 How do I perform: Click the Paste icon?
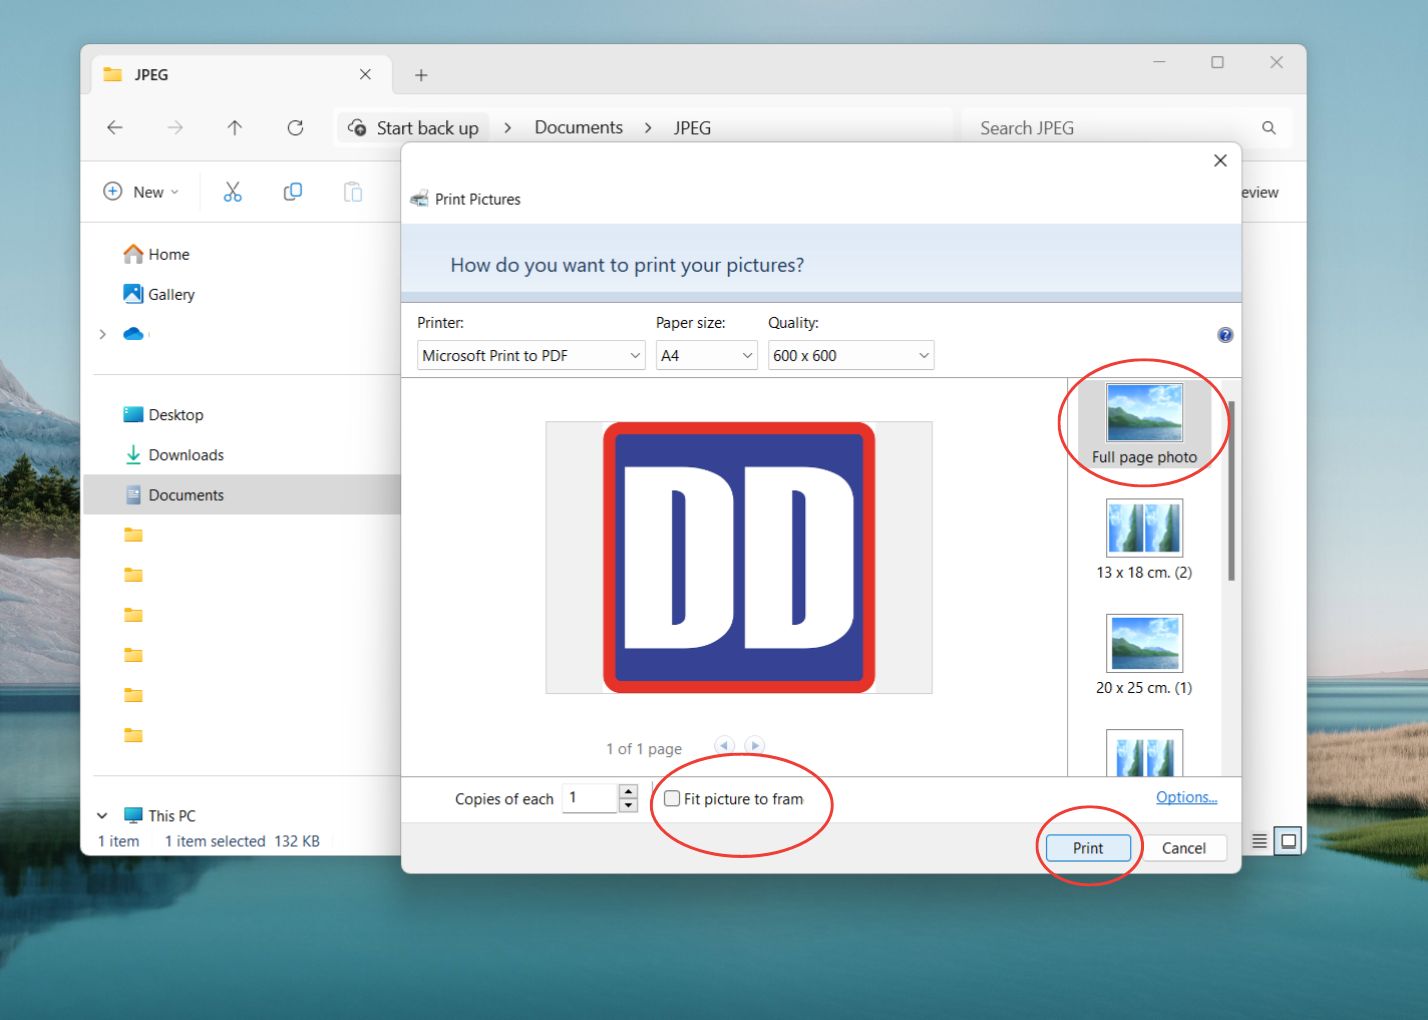(x=353, y=192)
